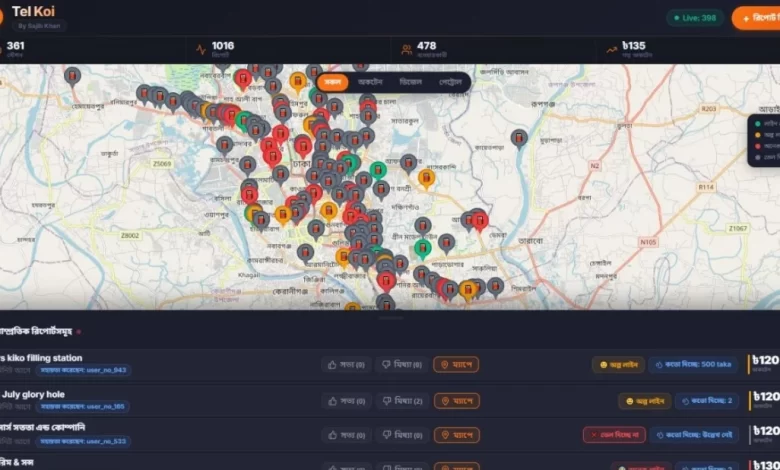The height and width of the screenshot is (470, 780).
Task: Click the red status badge on third report row
Action: pyautogui.click(x=614, y=435)
